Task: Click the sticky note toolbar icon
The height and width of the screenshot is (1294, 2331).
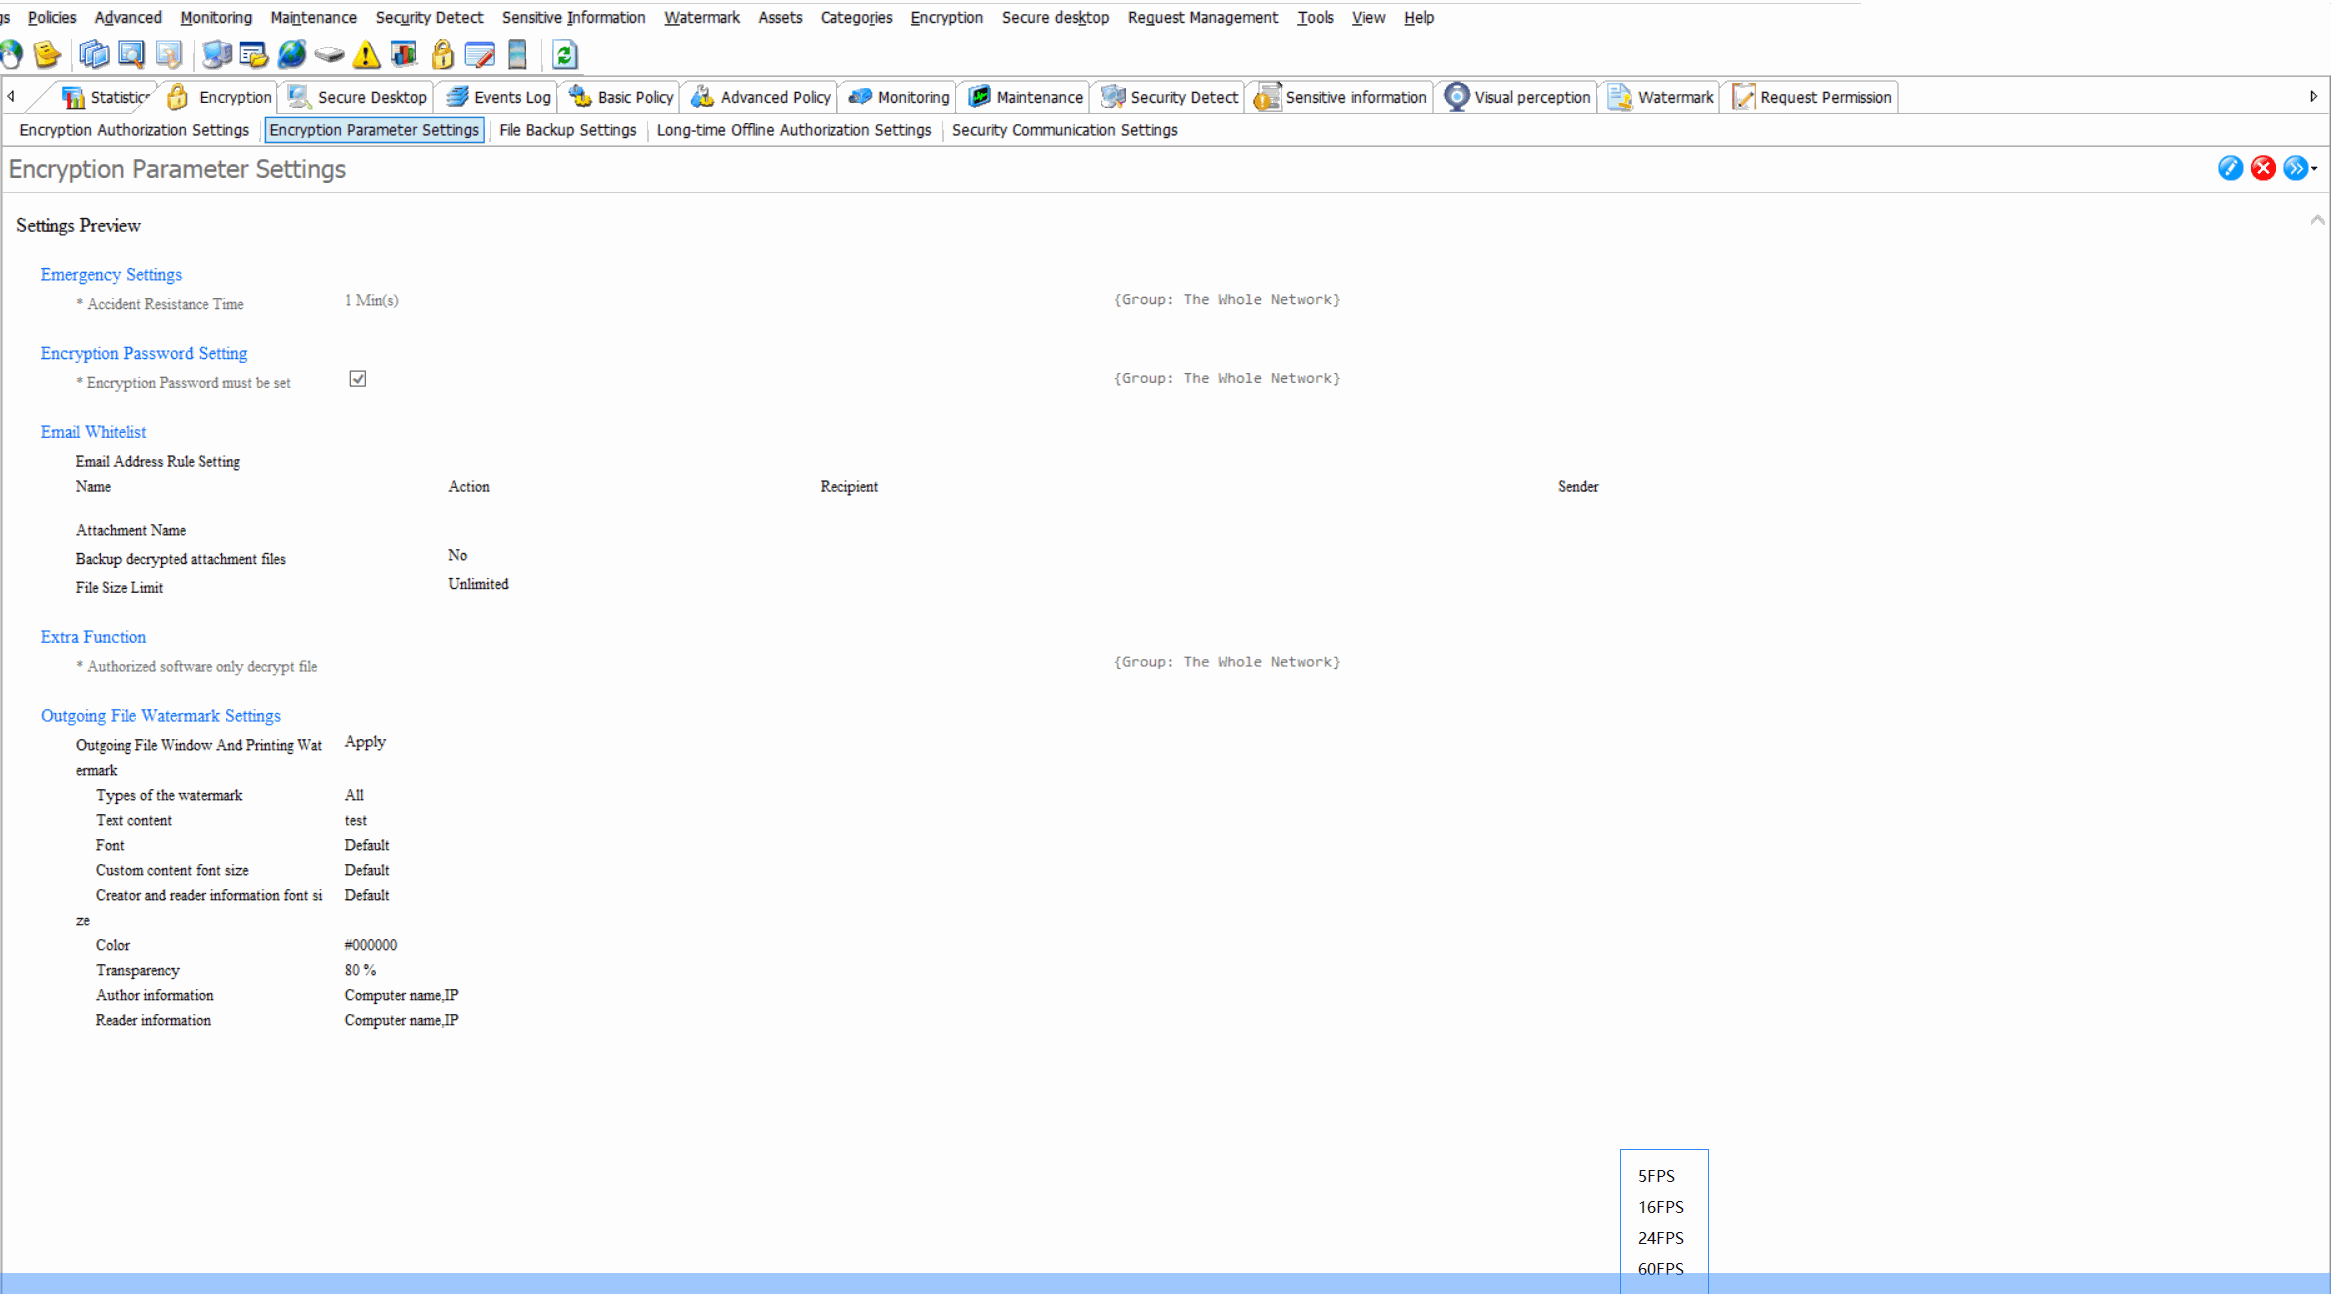Action: point(46,55)
